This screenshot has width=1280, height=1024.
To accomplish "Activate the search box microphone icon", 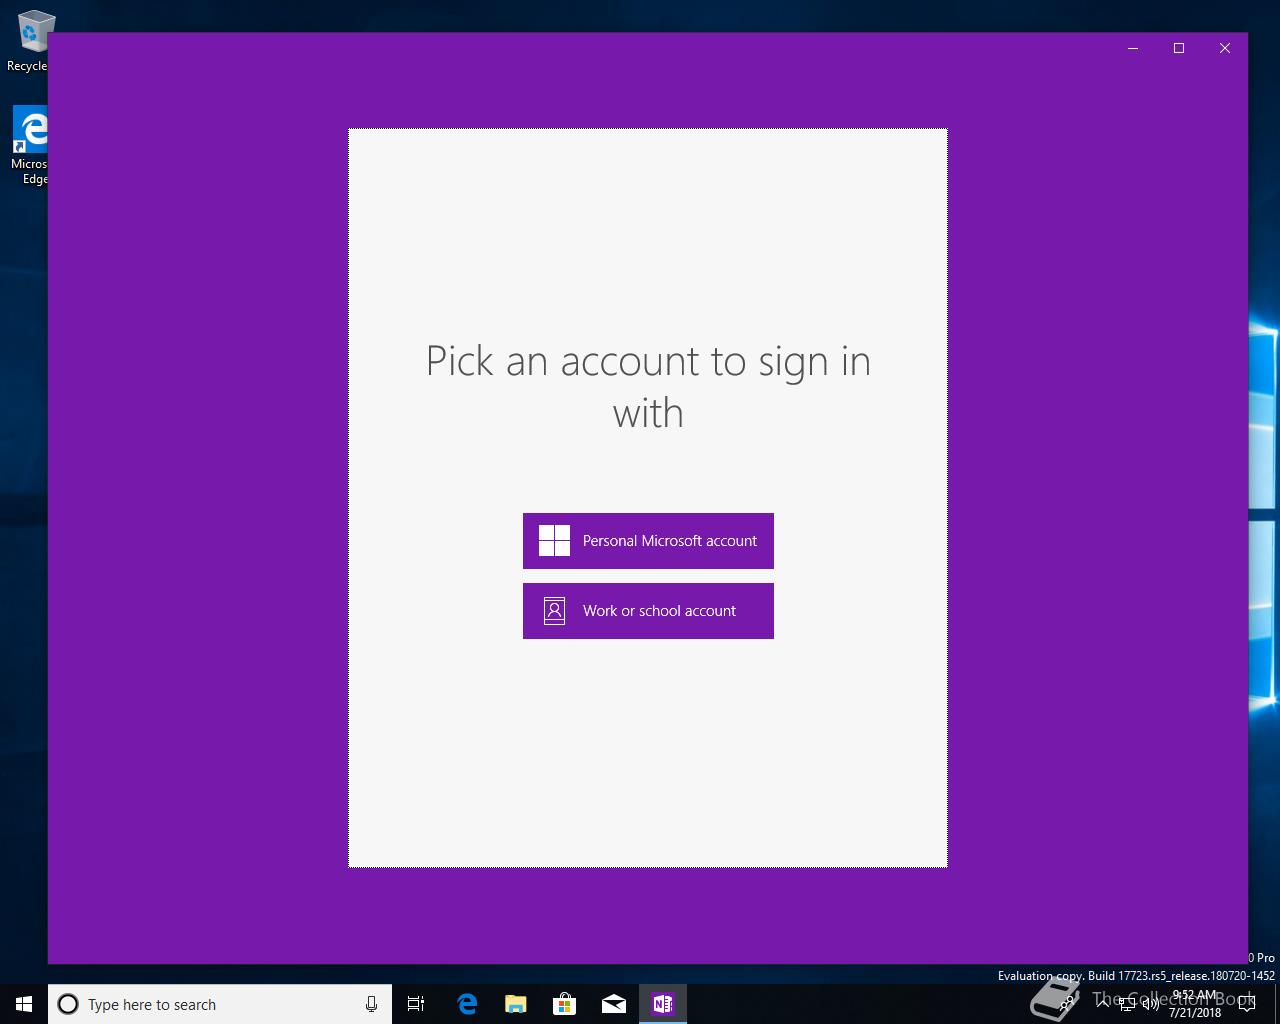I will [x=371, y=1004].
